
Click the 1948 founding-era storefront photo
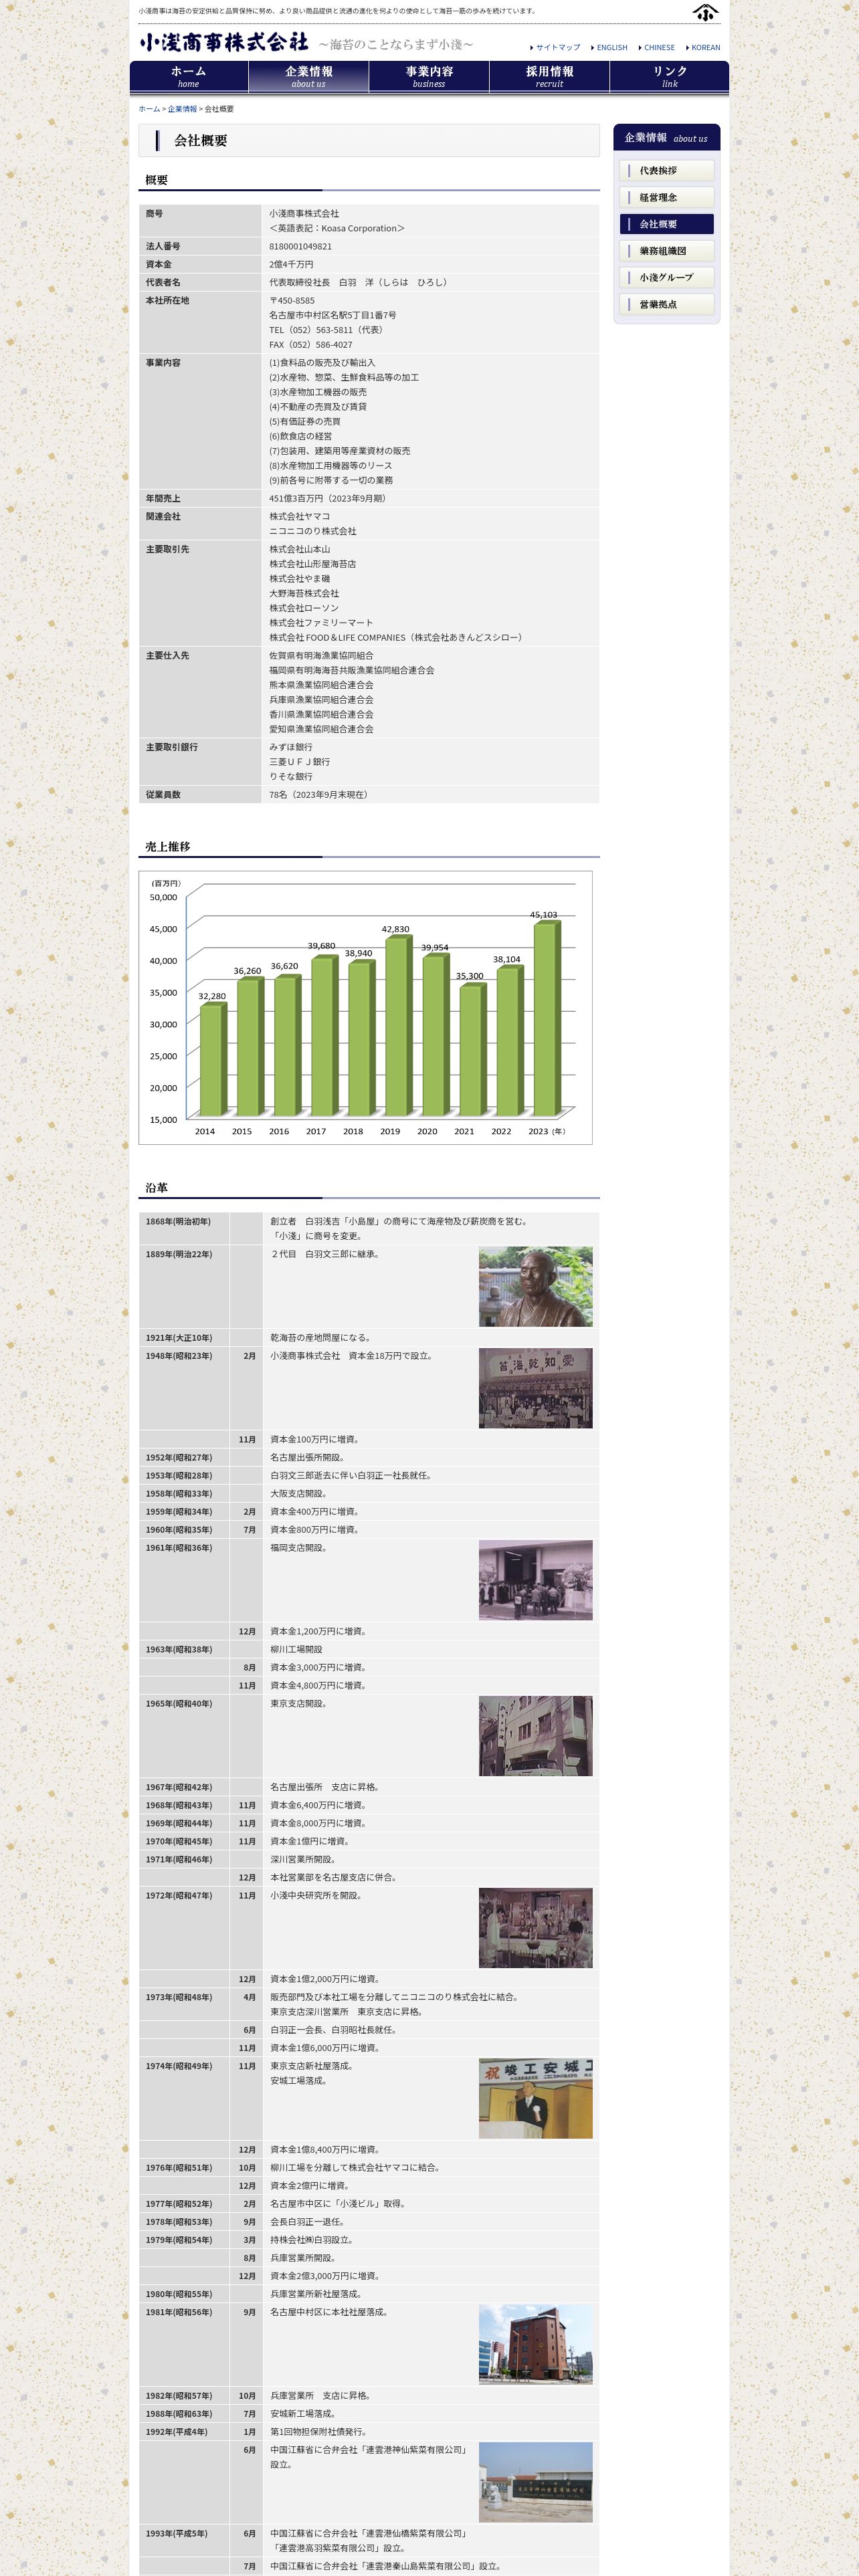(x=535, y=1388)
